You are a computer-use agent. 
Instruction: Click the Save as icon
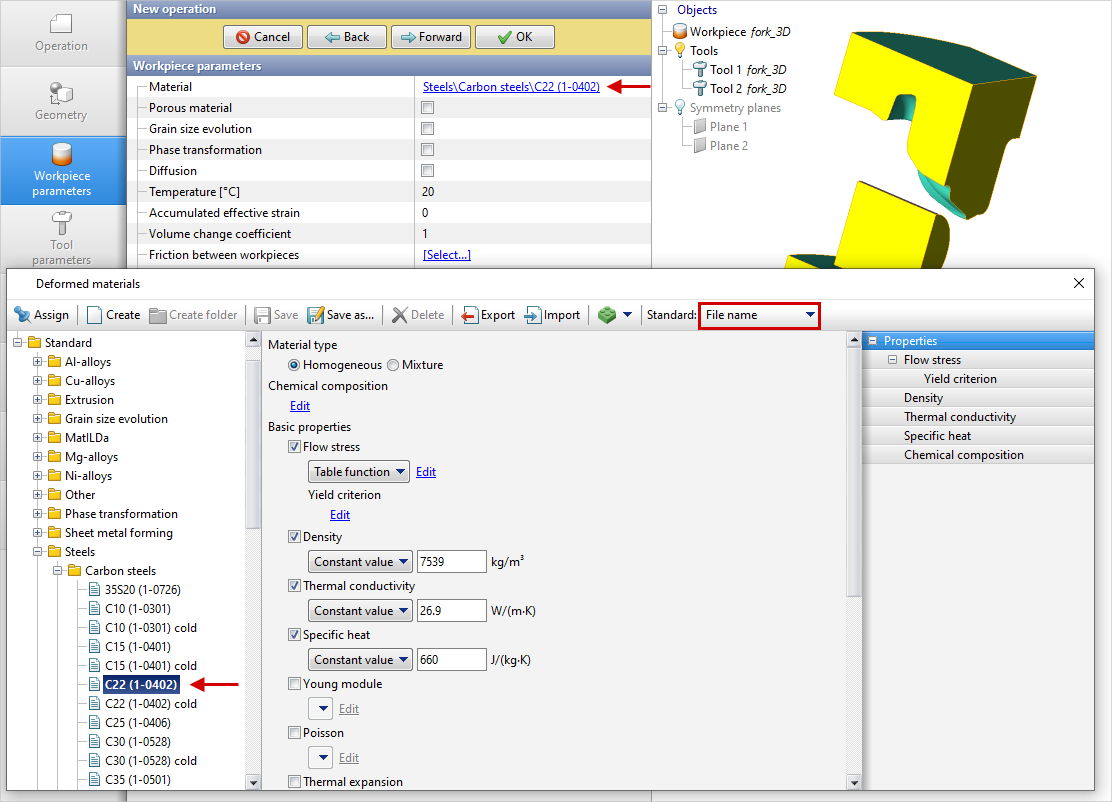pyautogui.click(x=316, y=315)
